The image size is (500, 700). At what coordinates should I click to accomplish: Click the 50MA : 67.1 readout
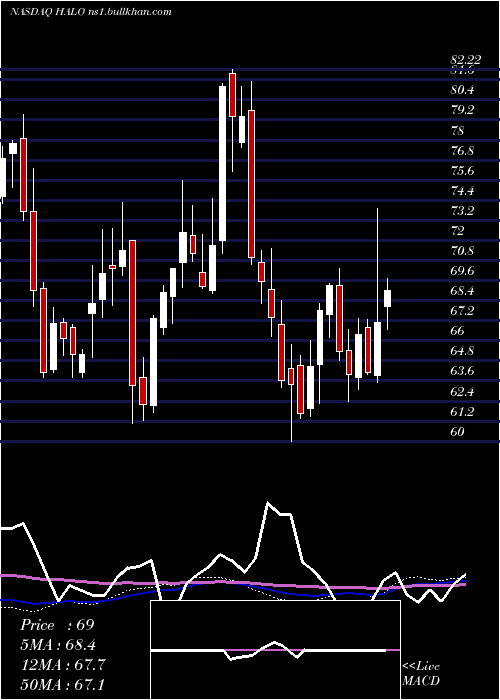63,684
